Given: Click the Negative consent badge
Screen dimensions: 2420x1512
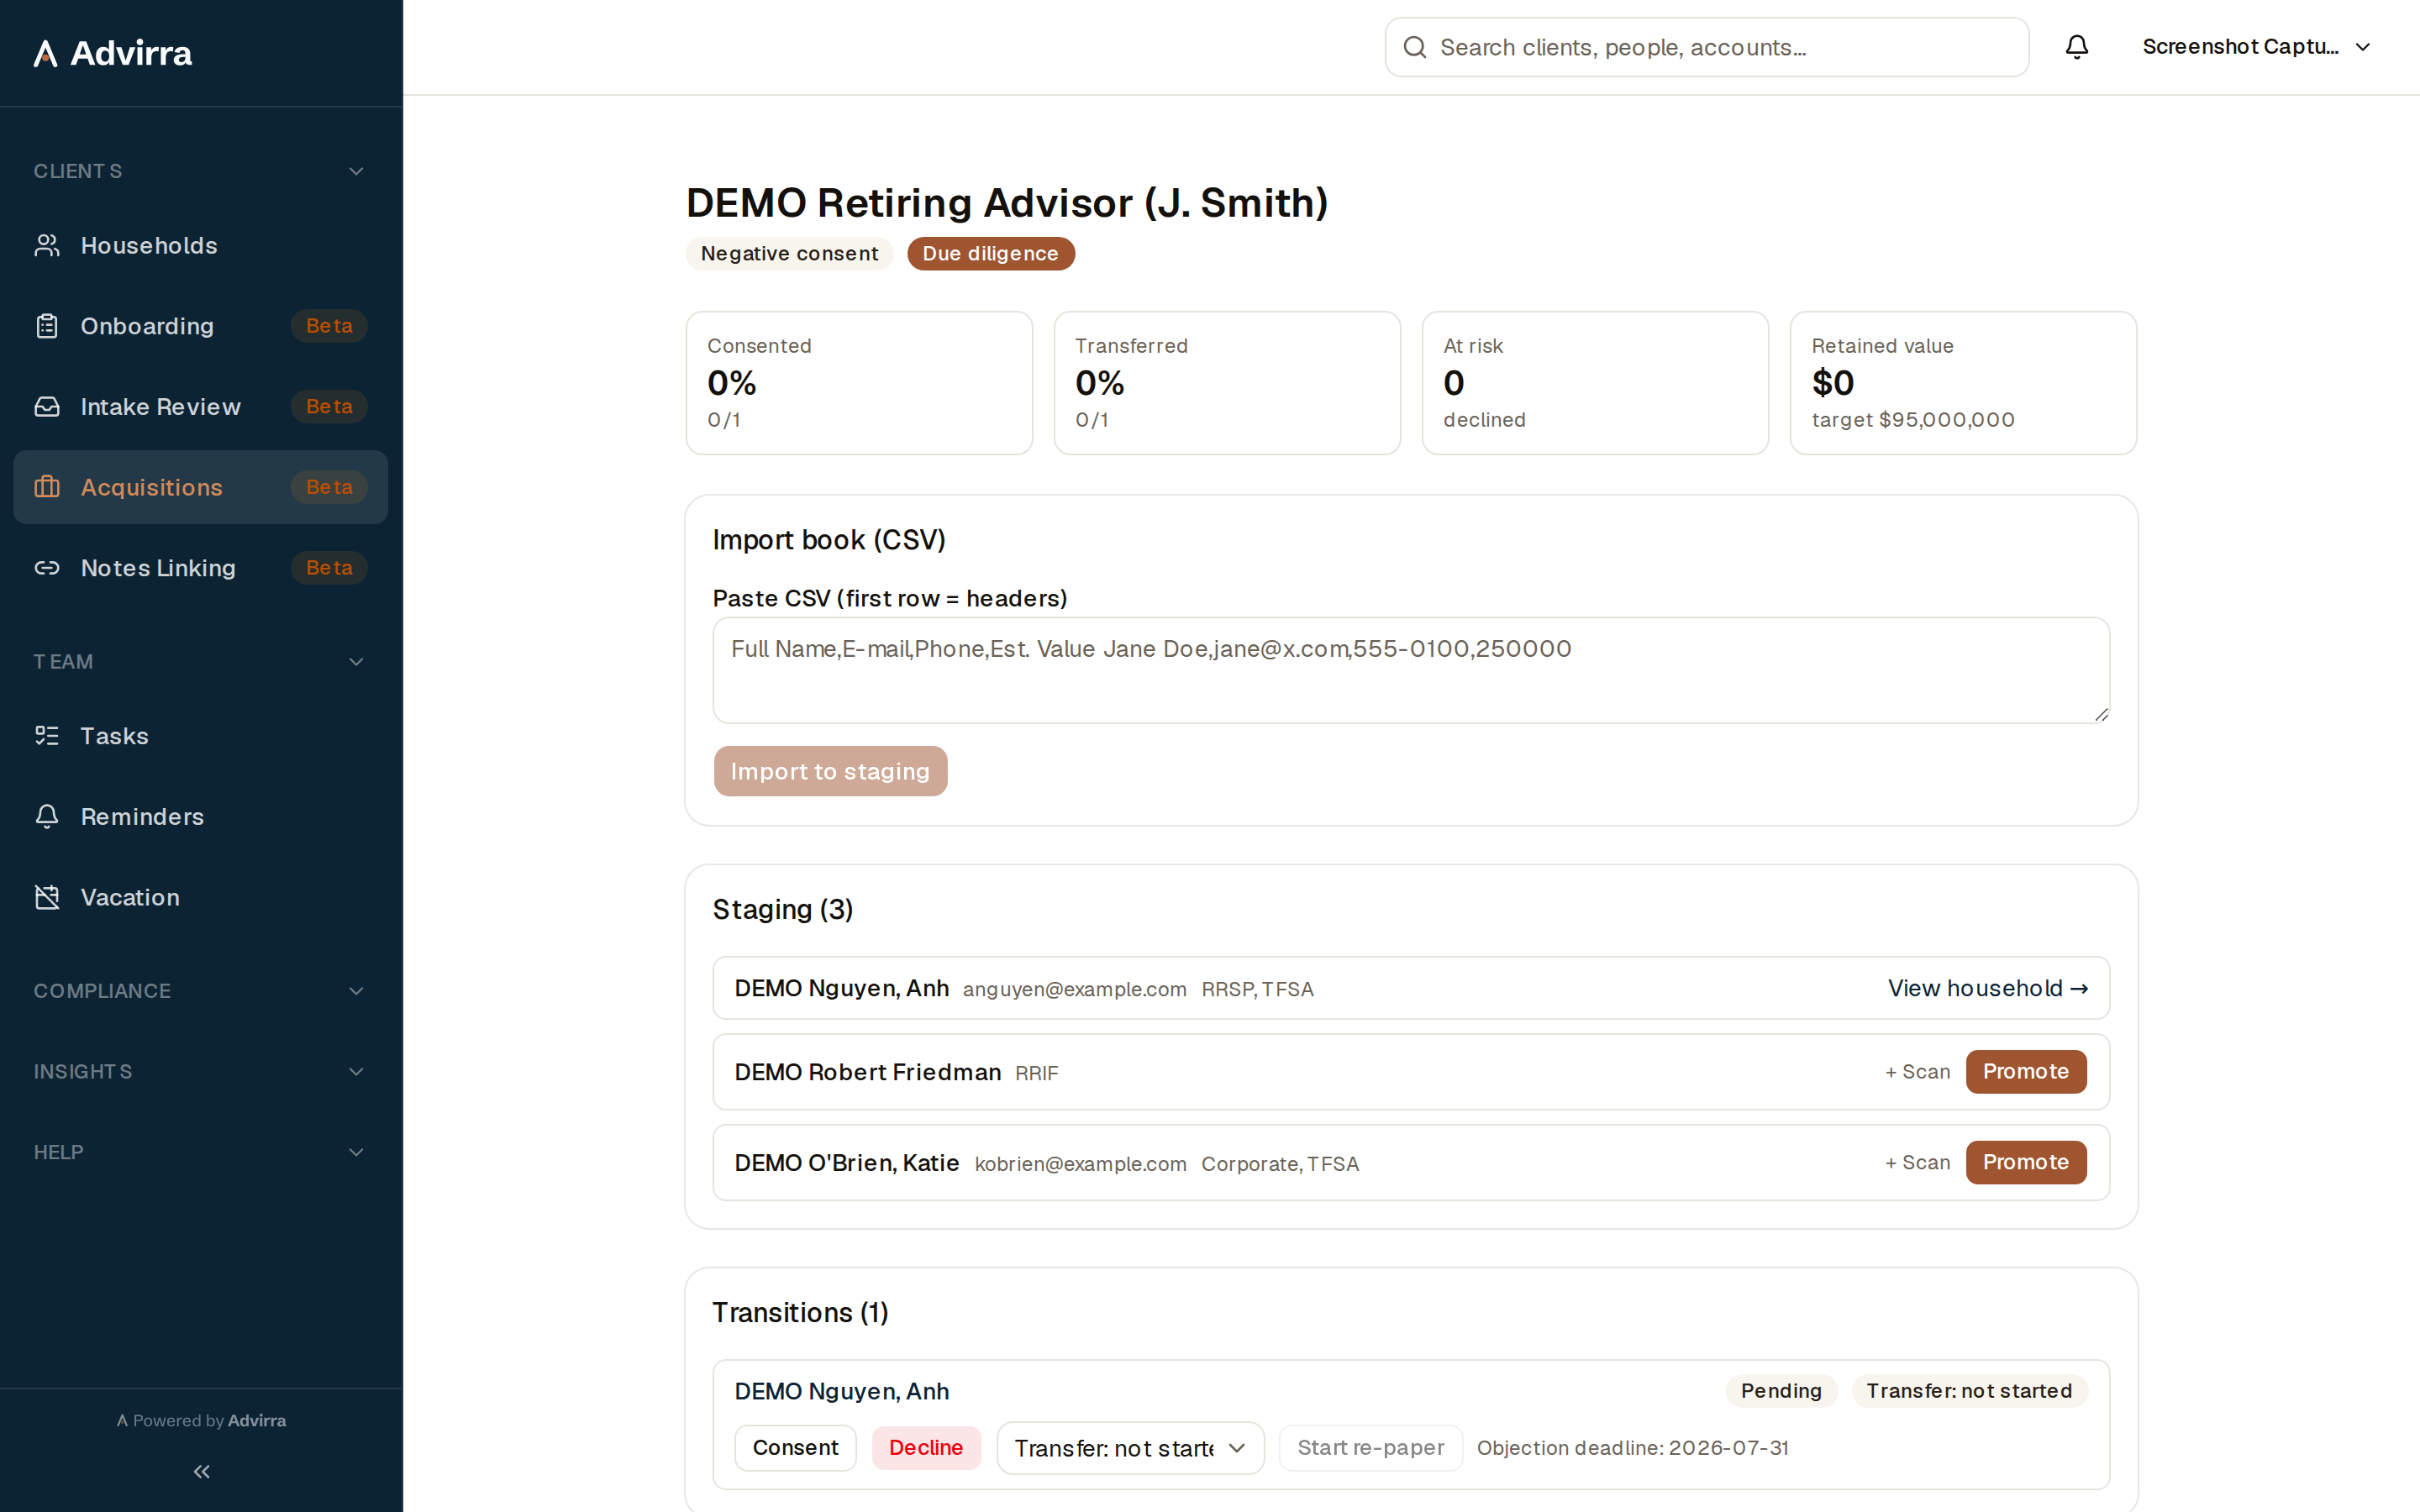Looking at the screenshot, I should coord(789,254).
